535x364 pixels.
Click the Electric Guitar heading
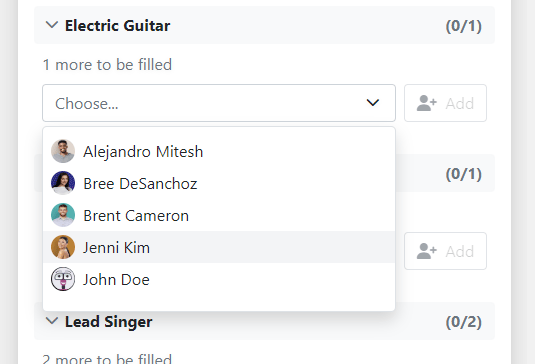click(x=117, y=26)
